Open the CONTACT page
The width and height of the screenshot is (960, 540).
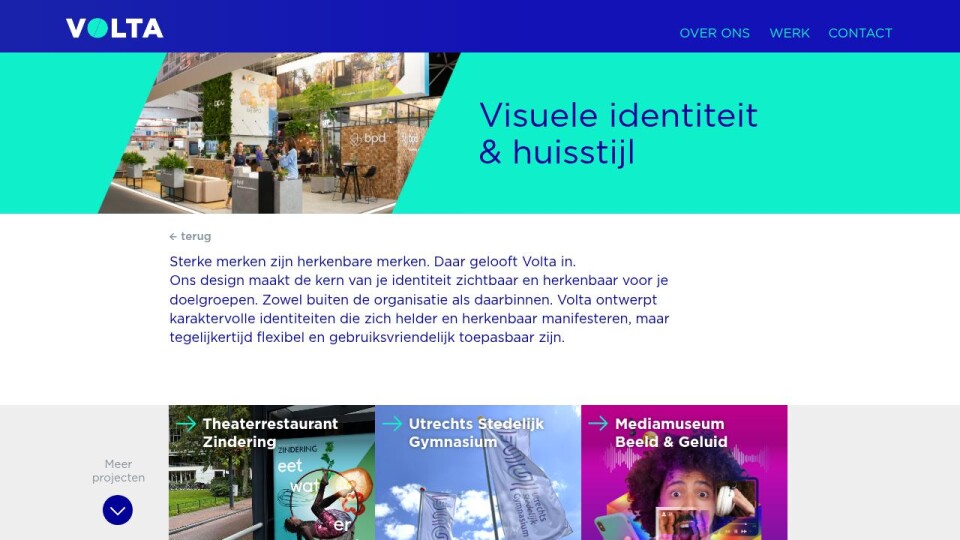coord(860,33)
